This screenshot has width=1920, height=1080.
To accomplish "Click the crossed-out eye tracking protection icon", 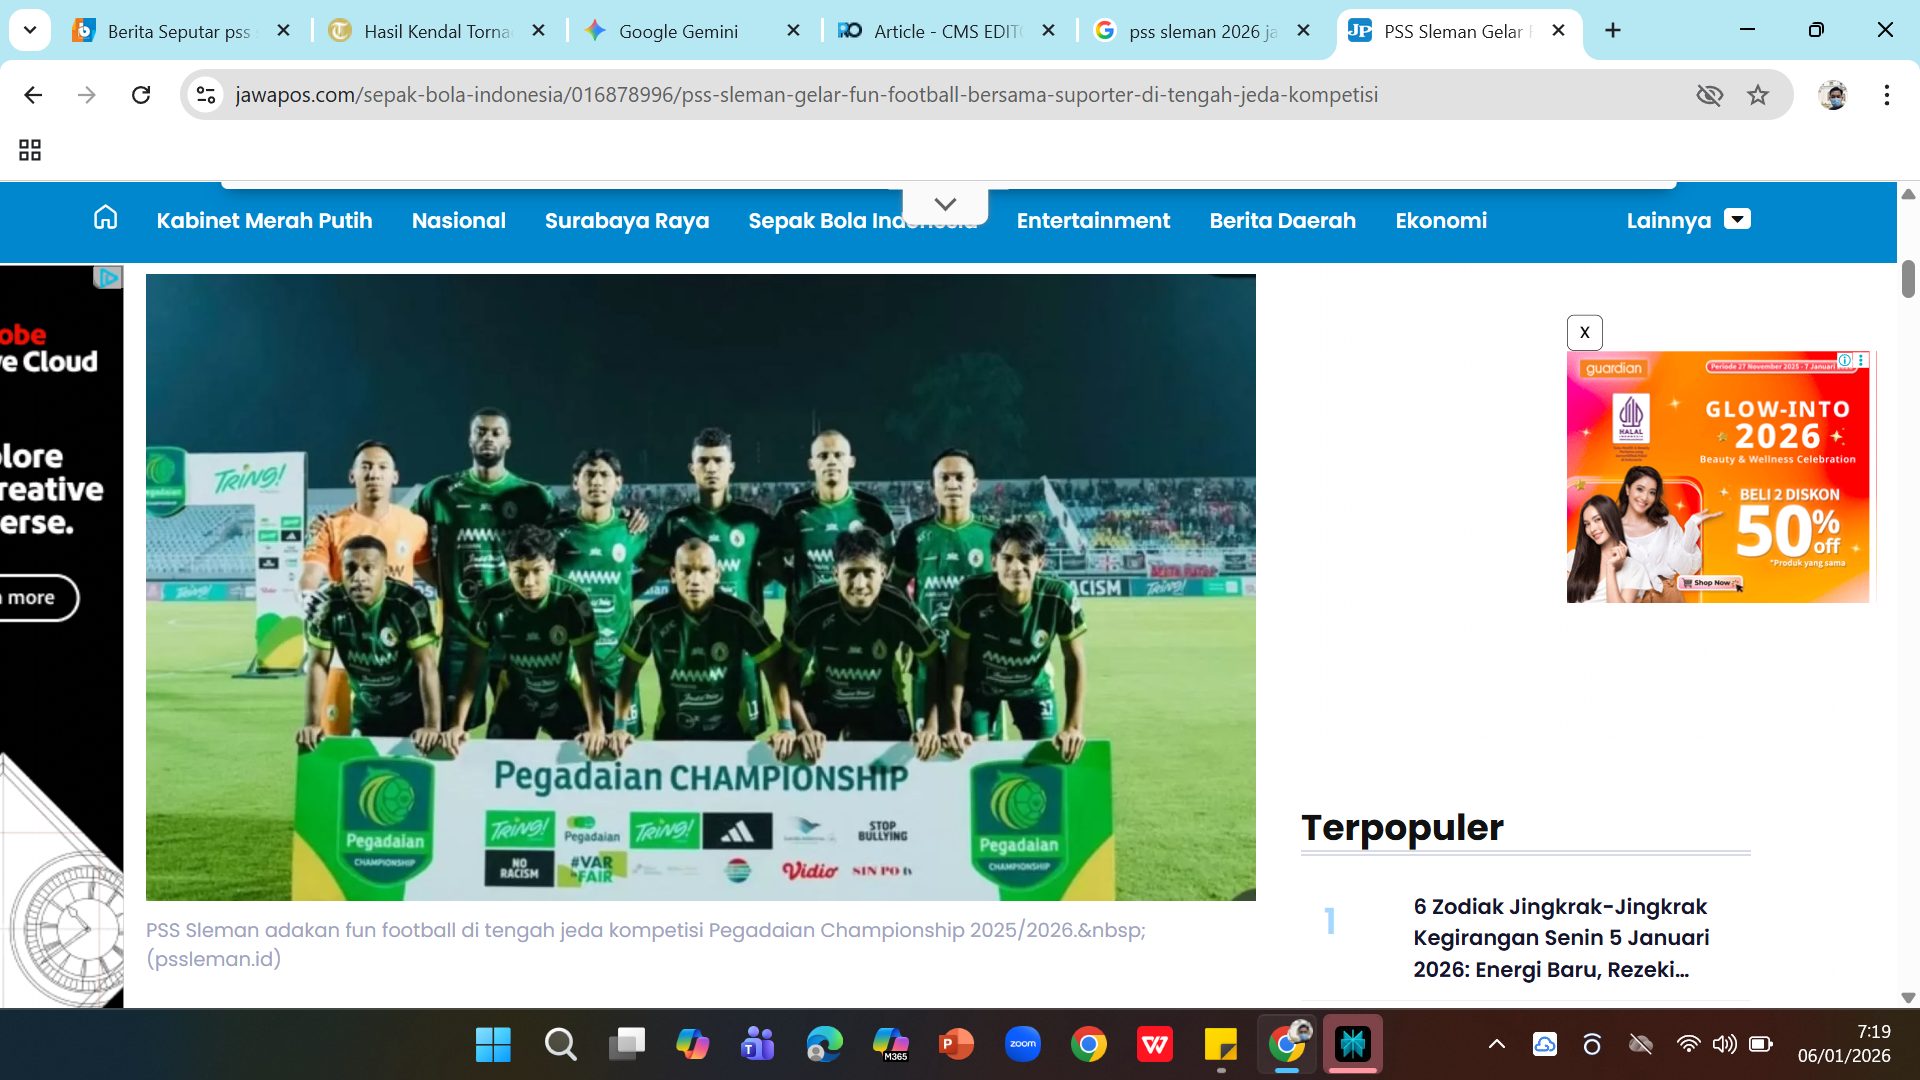I will (x=1709, y=95).
